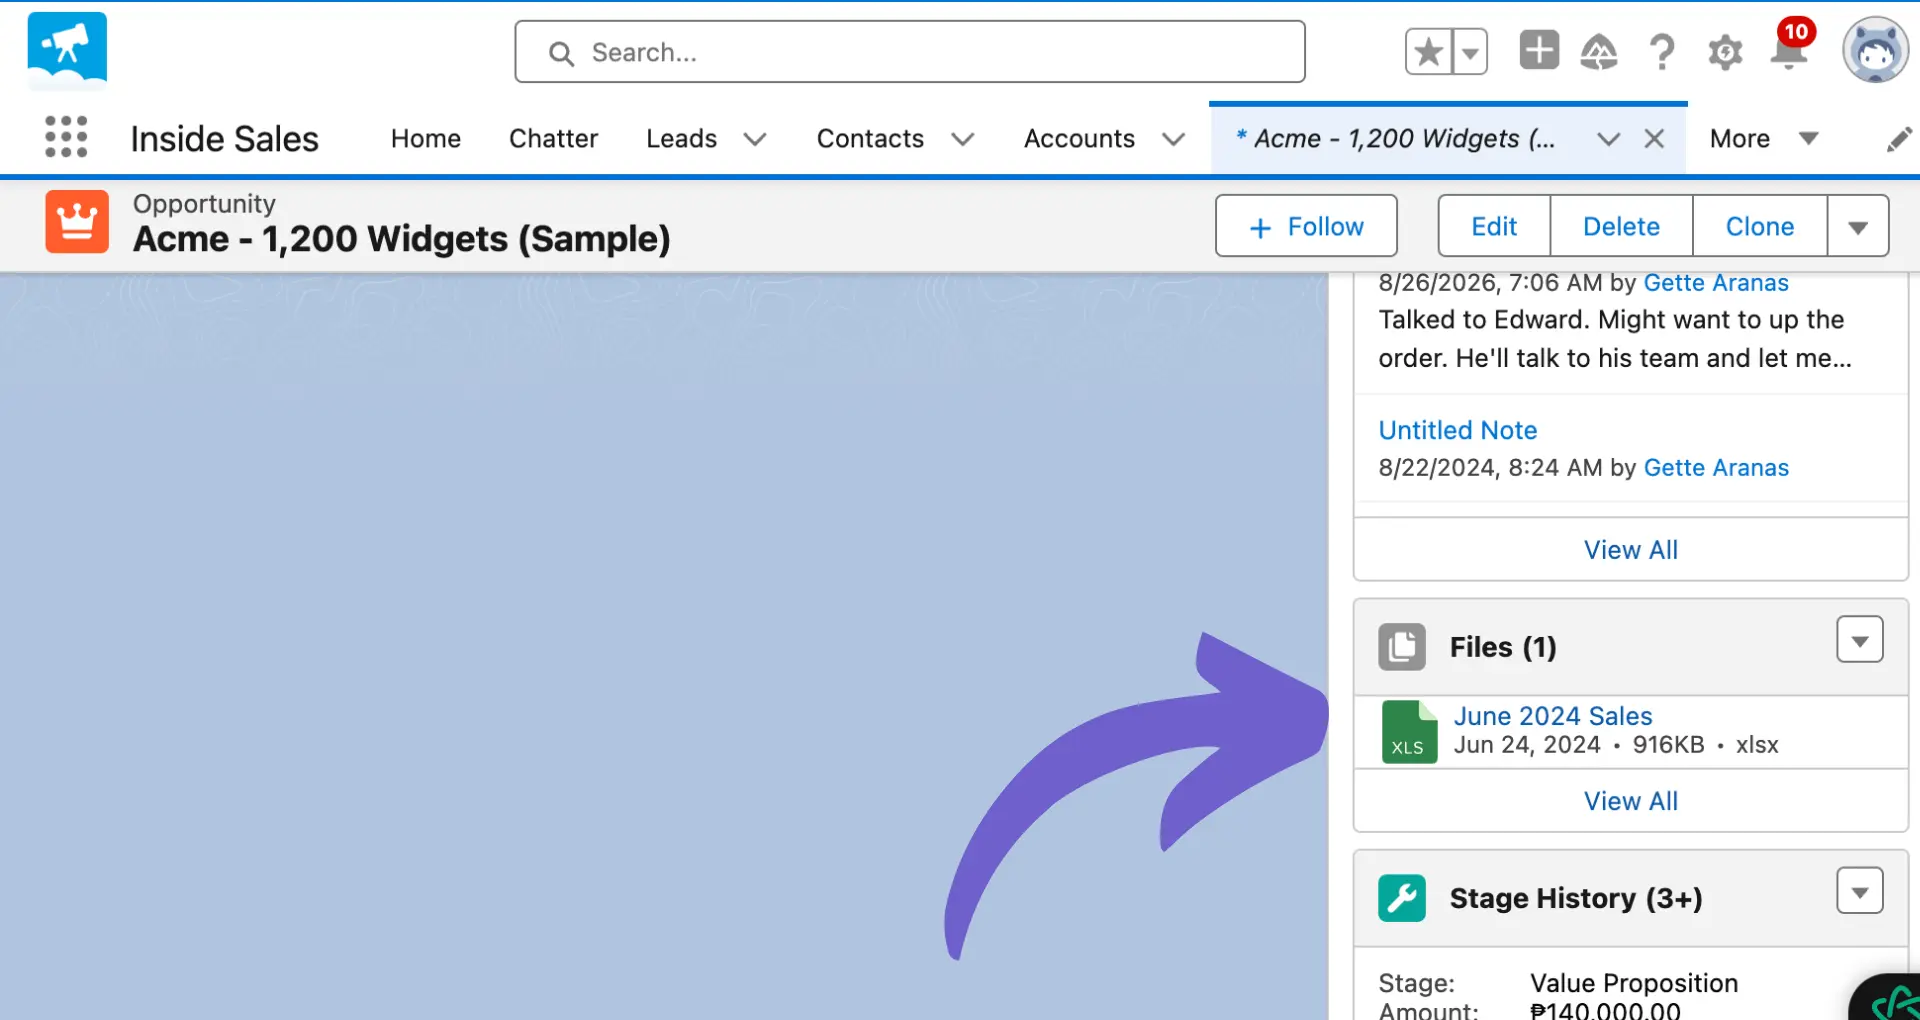
Task: Open the Setup gear icon
Action: (x=1725, y=52)
